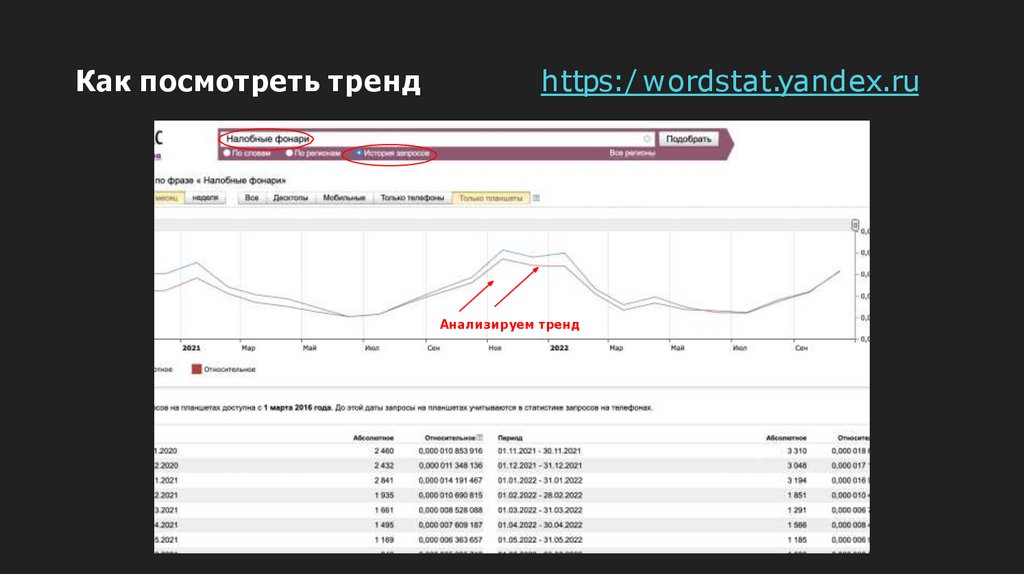Switch to the Только телефоны tab

412,198
